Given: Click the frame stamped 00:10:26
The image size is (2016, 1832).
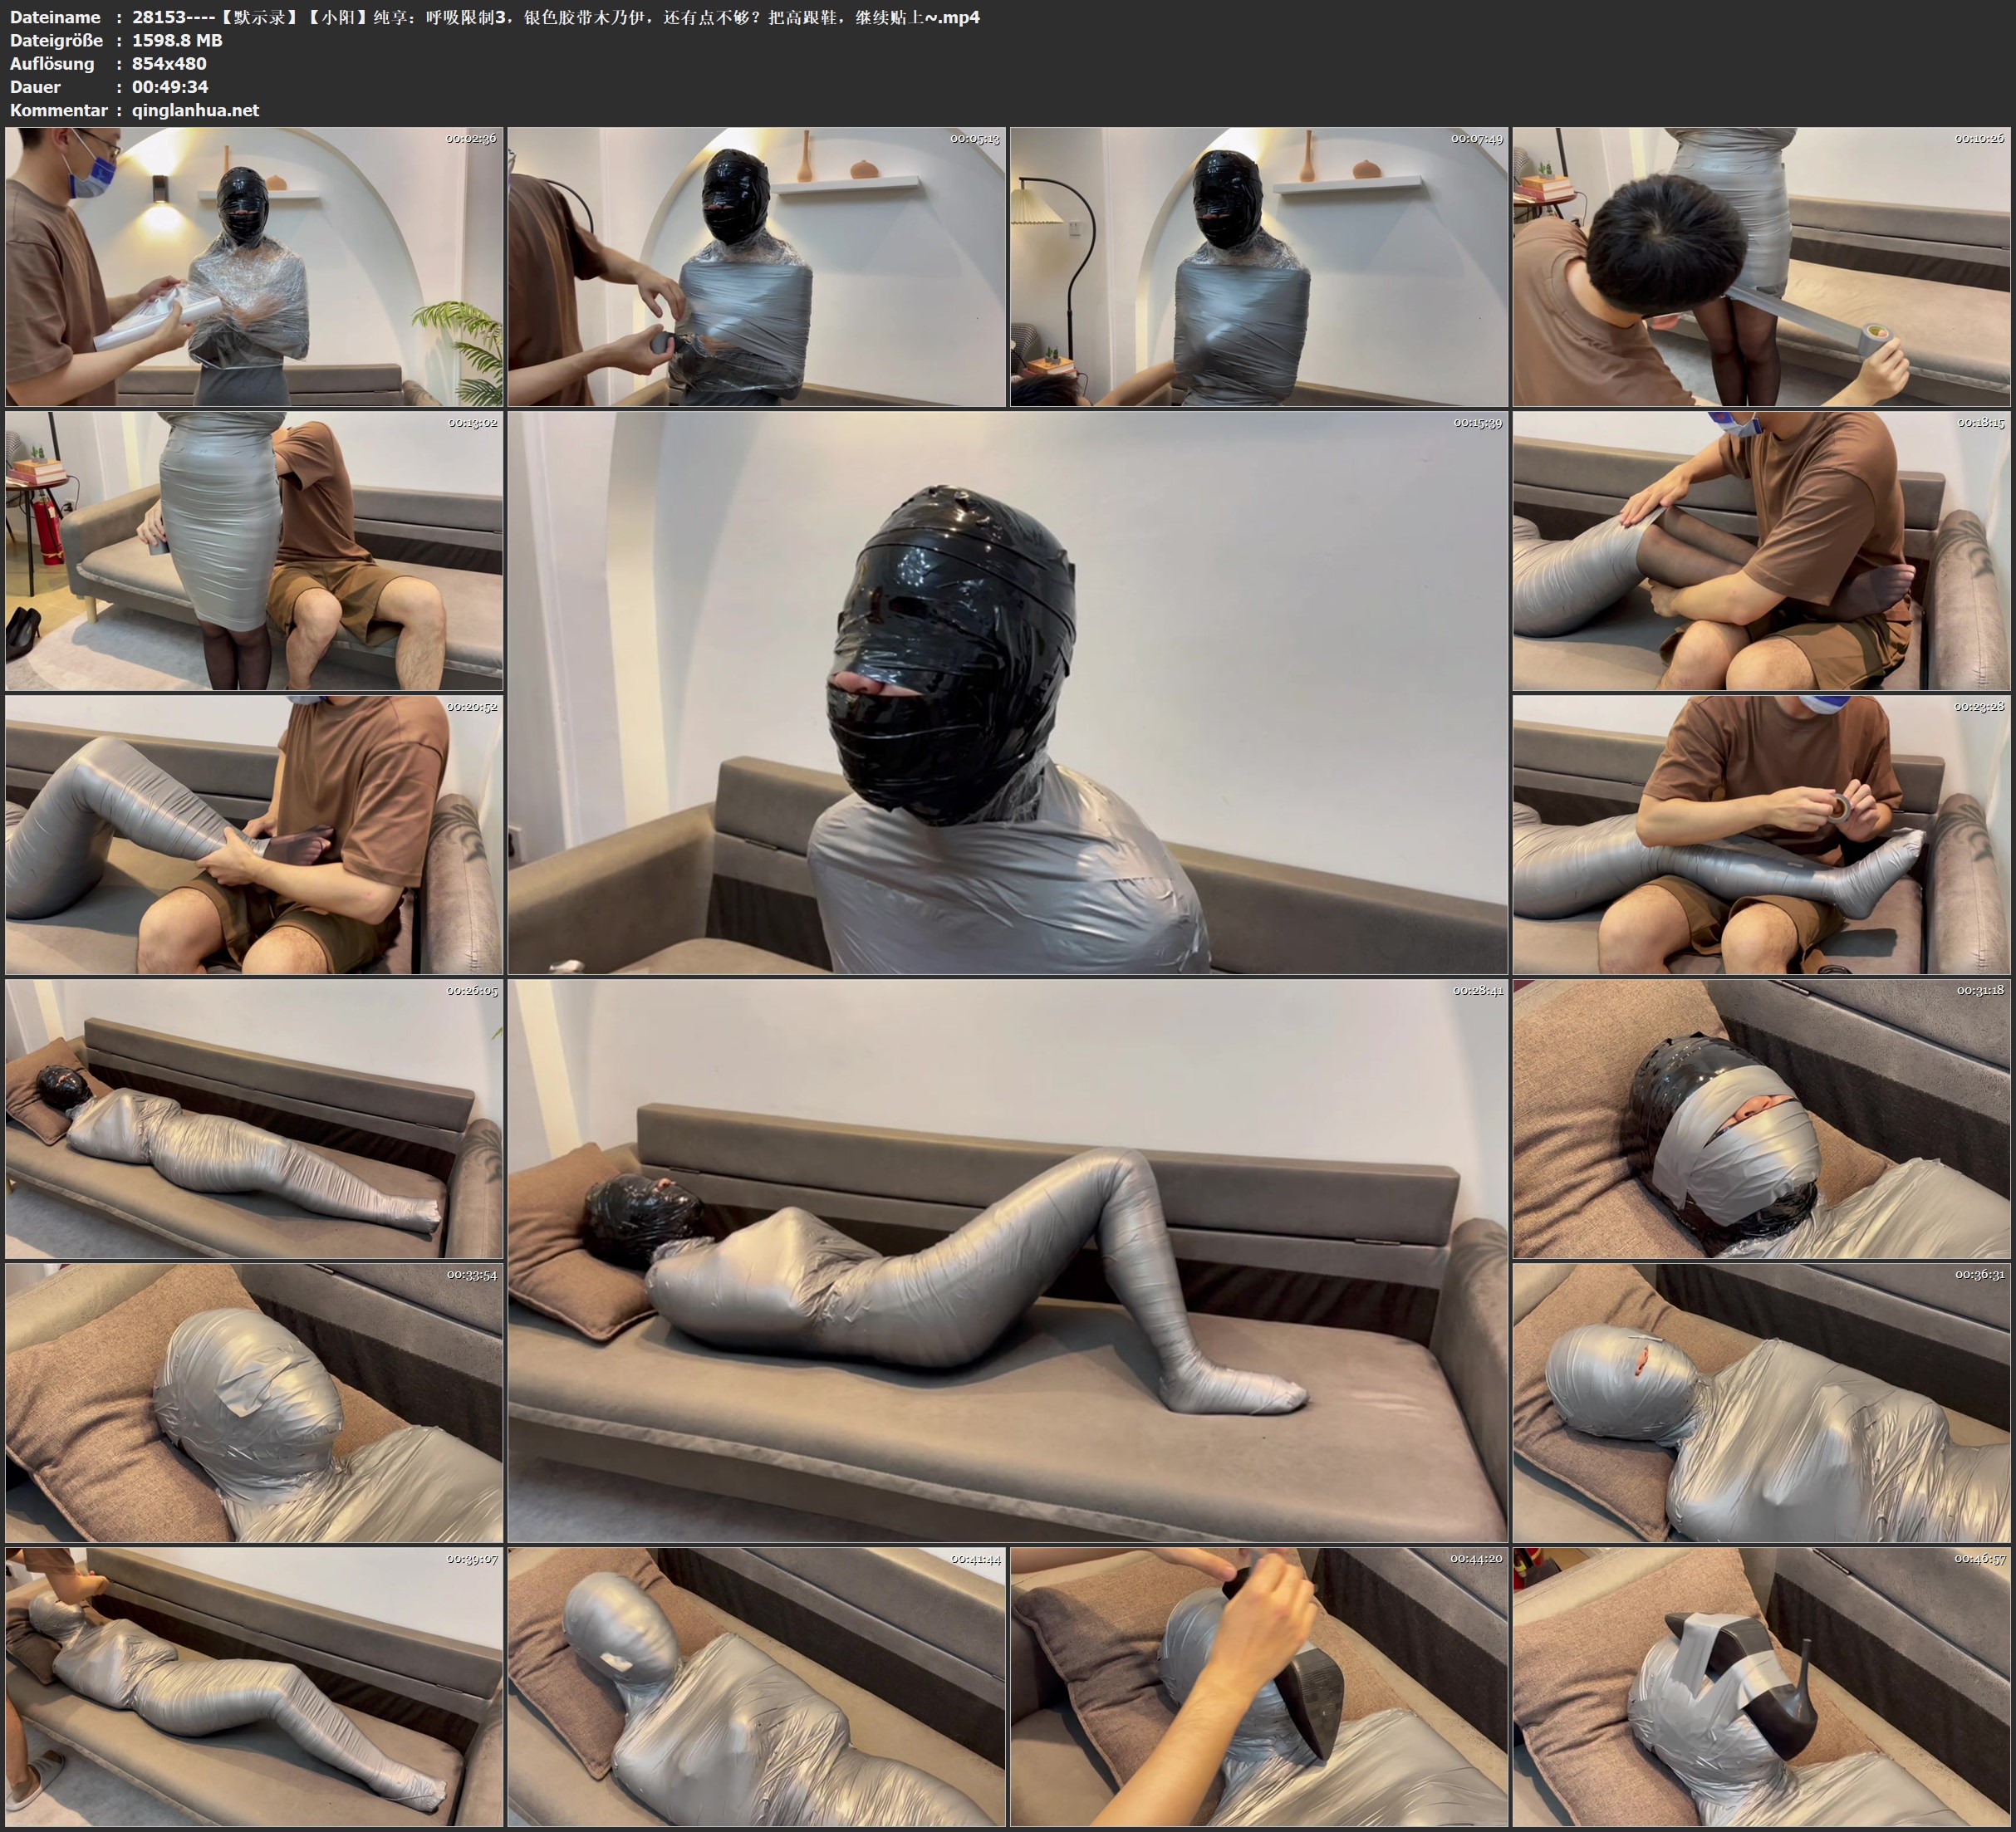Looking at the screenshot, I should click(x=1761, y=267).
